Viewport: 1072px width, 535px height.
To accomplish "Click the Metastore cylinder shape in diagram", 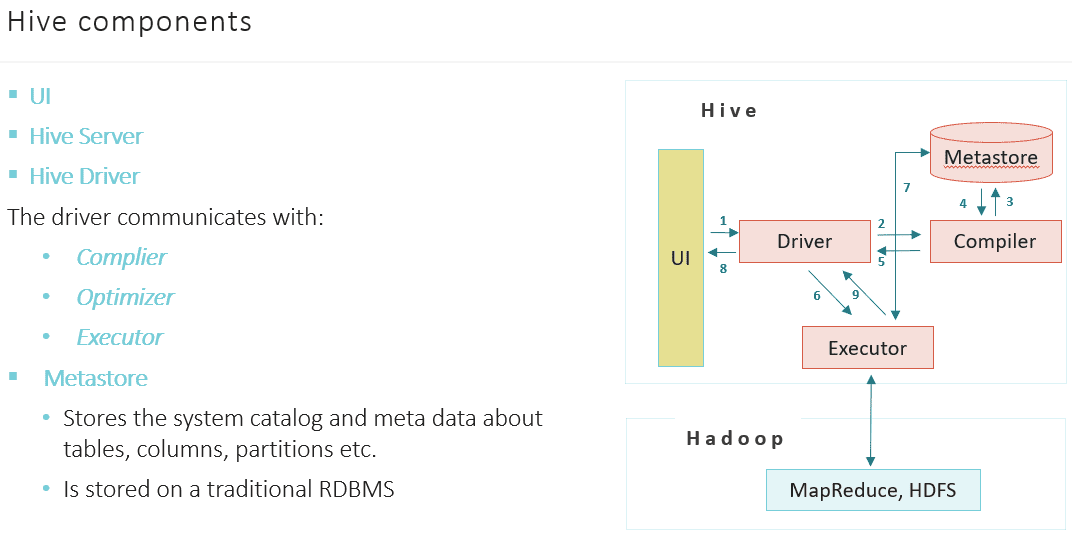I will (x=990, y=157).
